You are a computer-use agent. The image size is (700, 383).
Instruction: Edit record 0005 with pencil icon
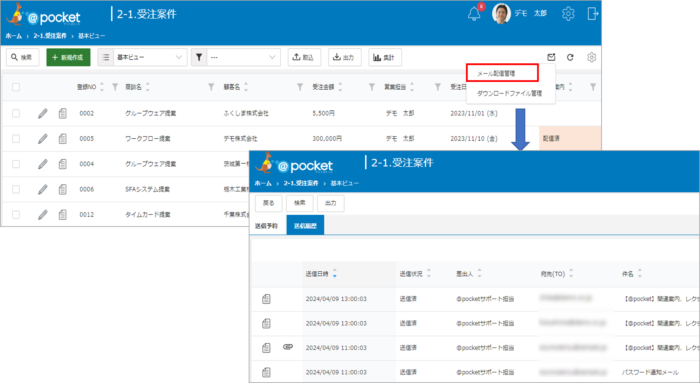coord(42,139)
